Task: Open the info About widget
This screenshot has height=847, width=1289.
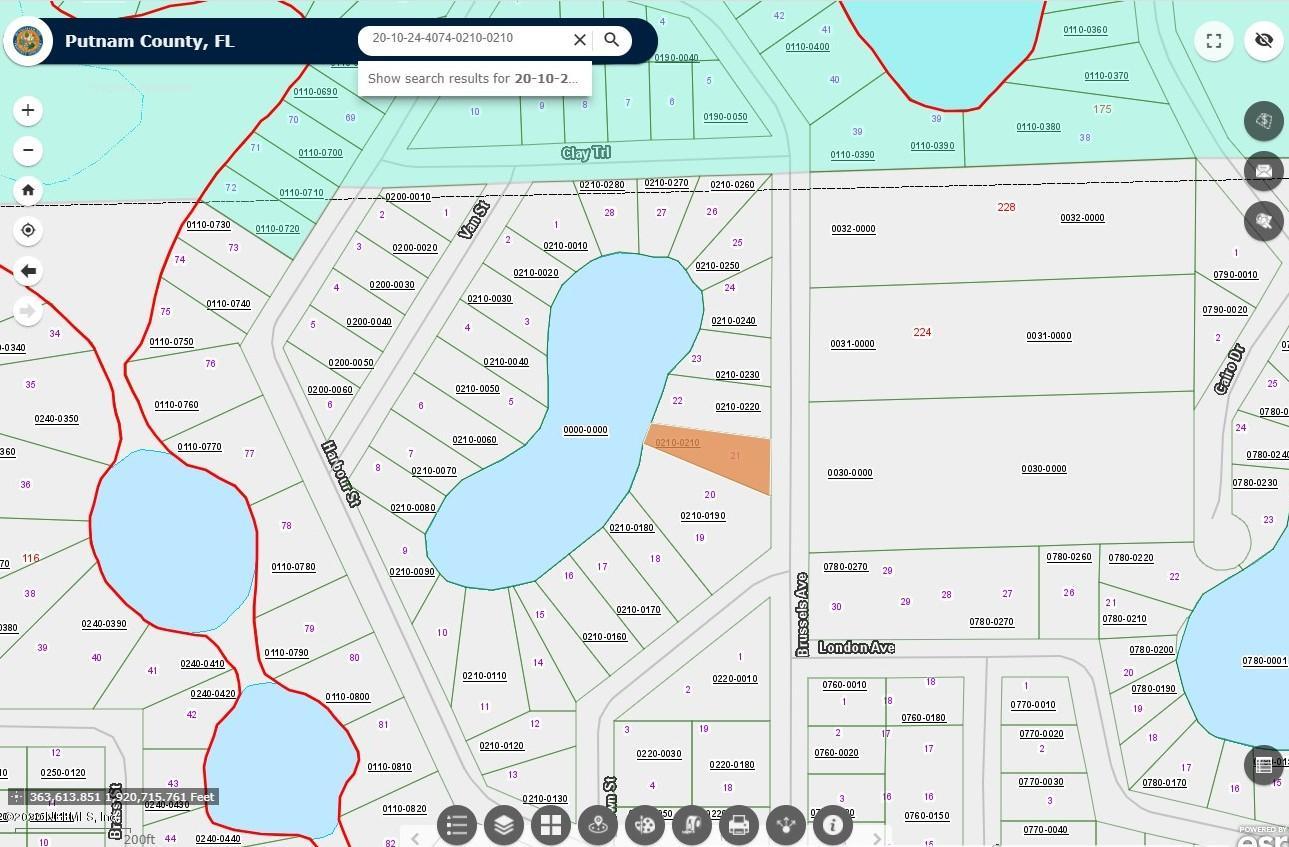Action: point(832,825)
